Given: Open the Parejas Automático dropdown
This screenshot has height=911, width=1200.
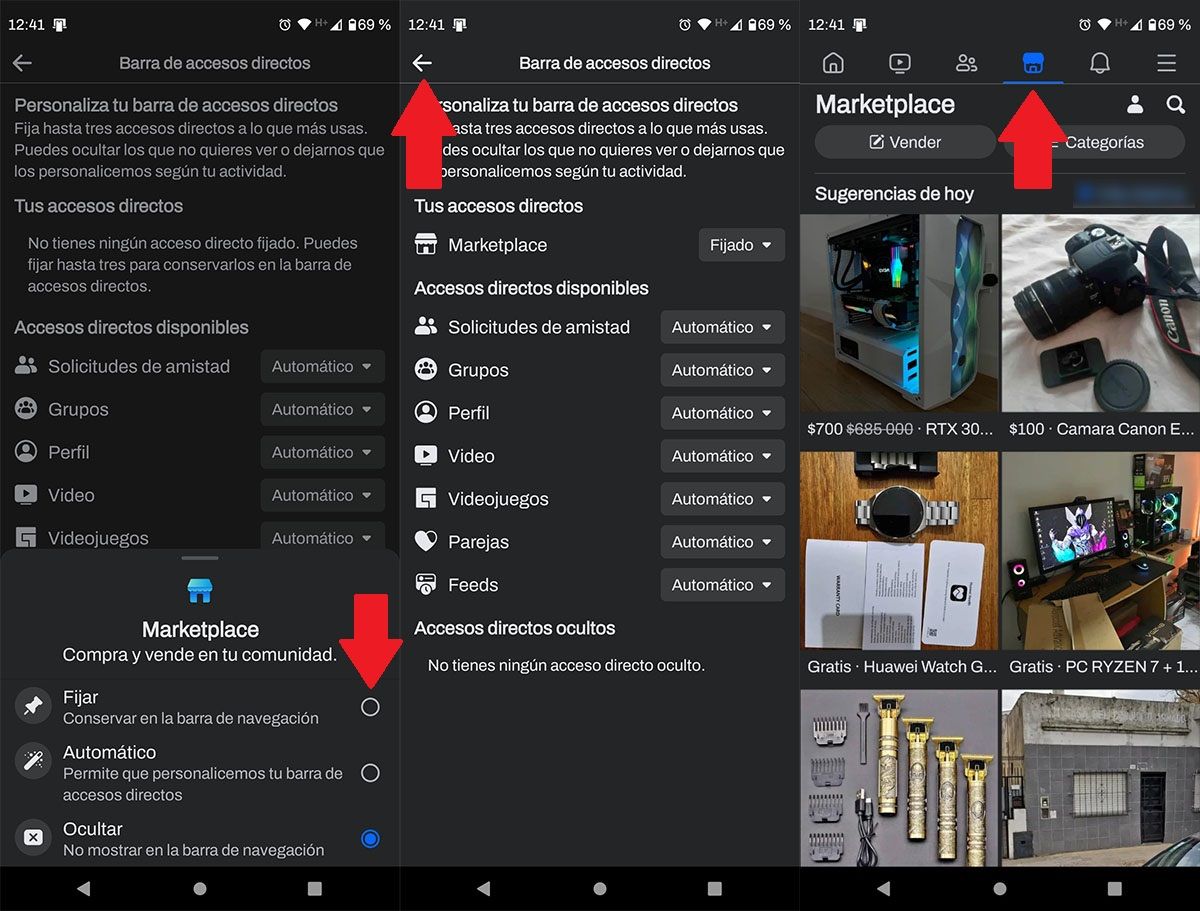Looking at the screenshot, I should coord(723,542).
